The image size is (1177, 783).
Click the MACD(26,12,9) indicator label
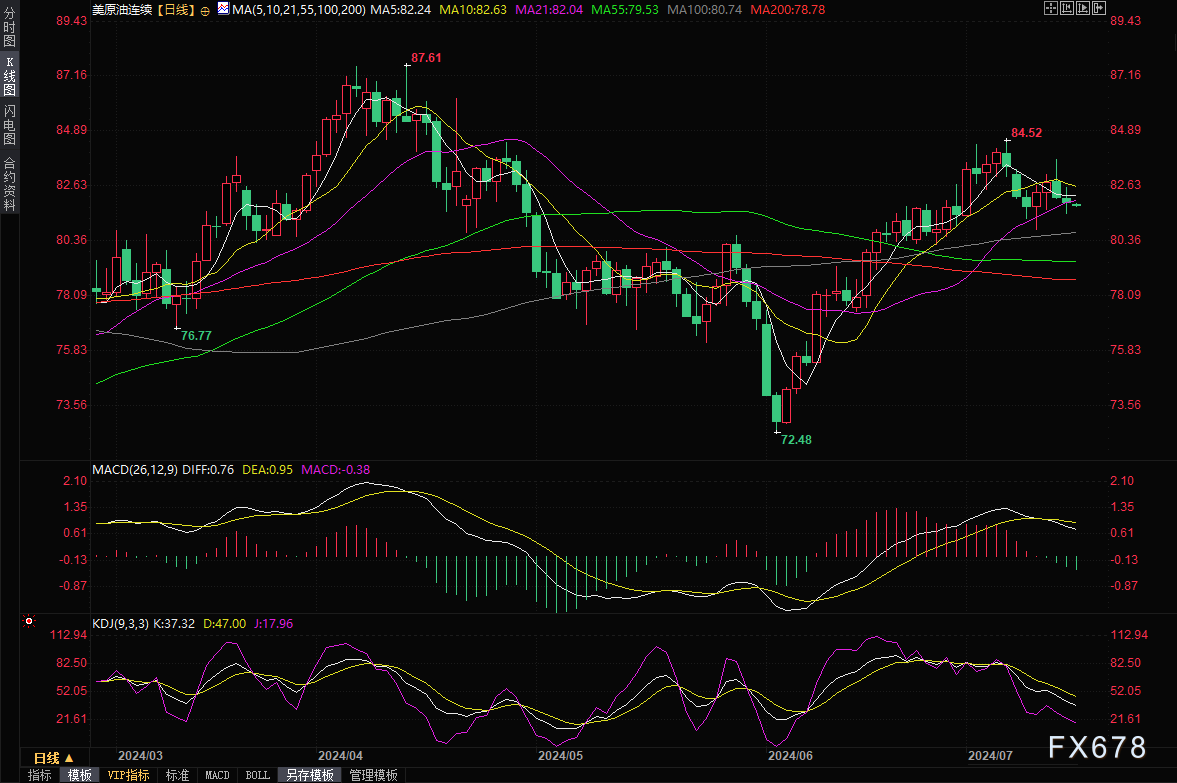click(x=135, y=470)
